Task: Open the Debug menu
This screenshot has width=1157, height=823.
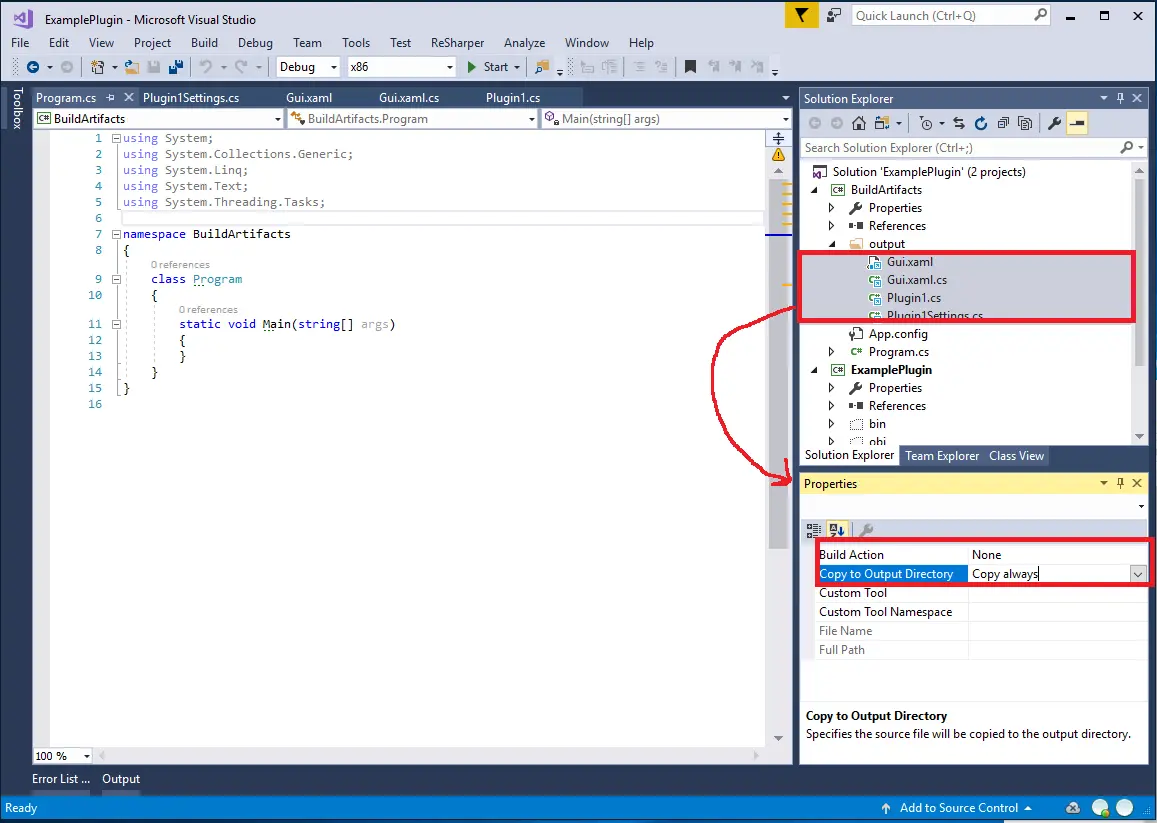Action: click(x=255, y=43)
